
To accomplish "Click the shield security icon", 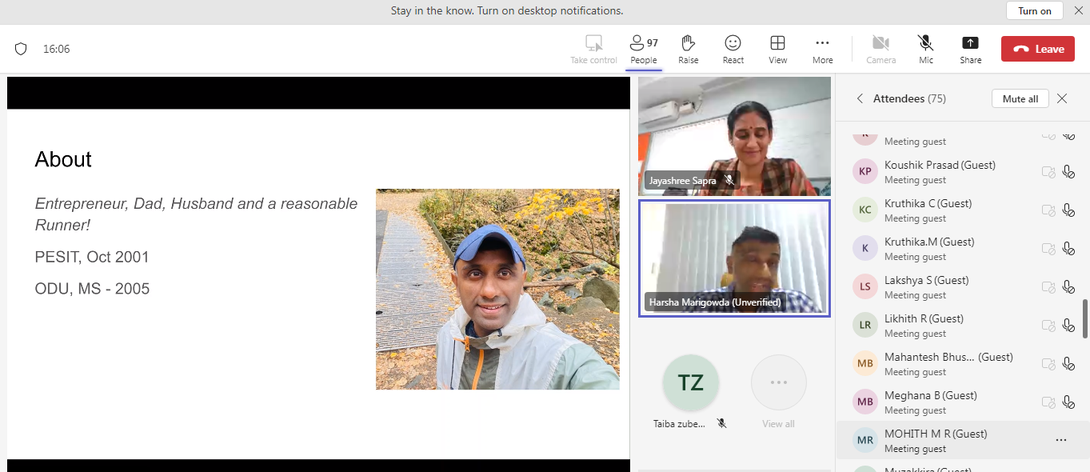I will pyautogui.click(x=21, y=49).
